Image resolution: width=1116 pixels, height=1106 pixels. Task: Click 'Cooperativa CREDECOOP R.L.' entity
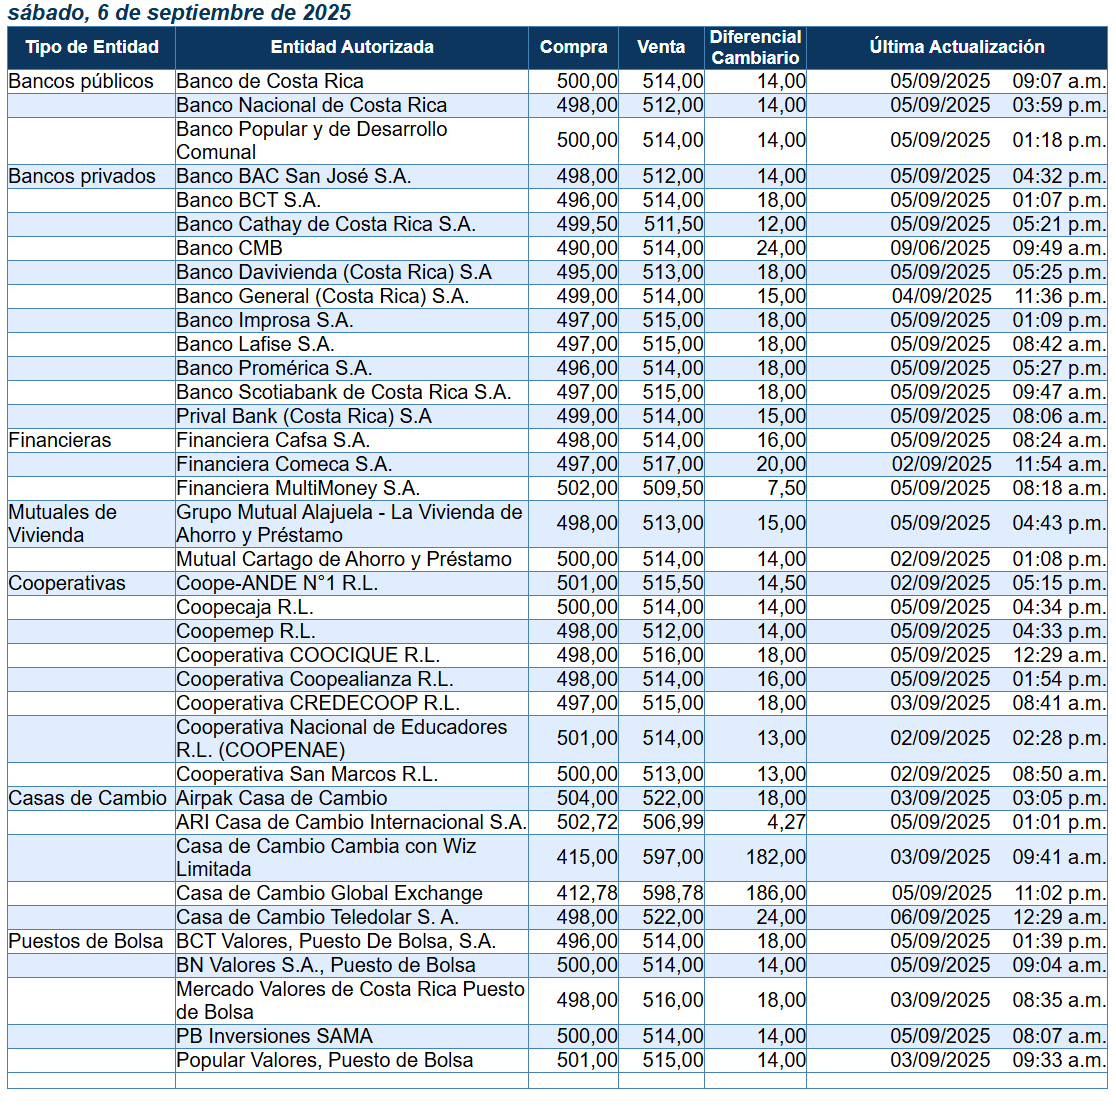coord(318,704)
